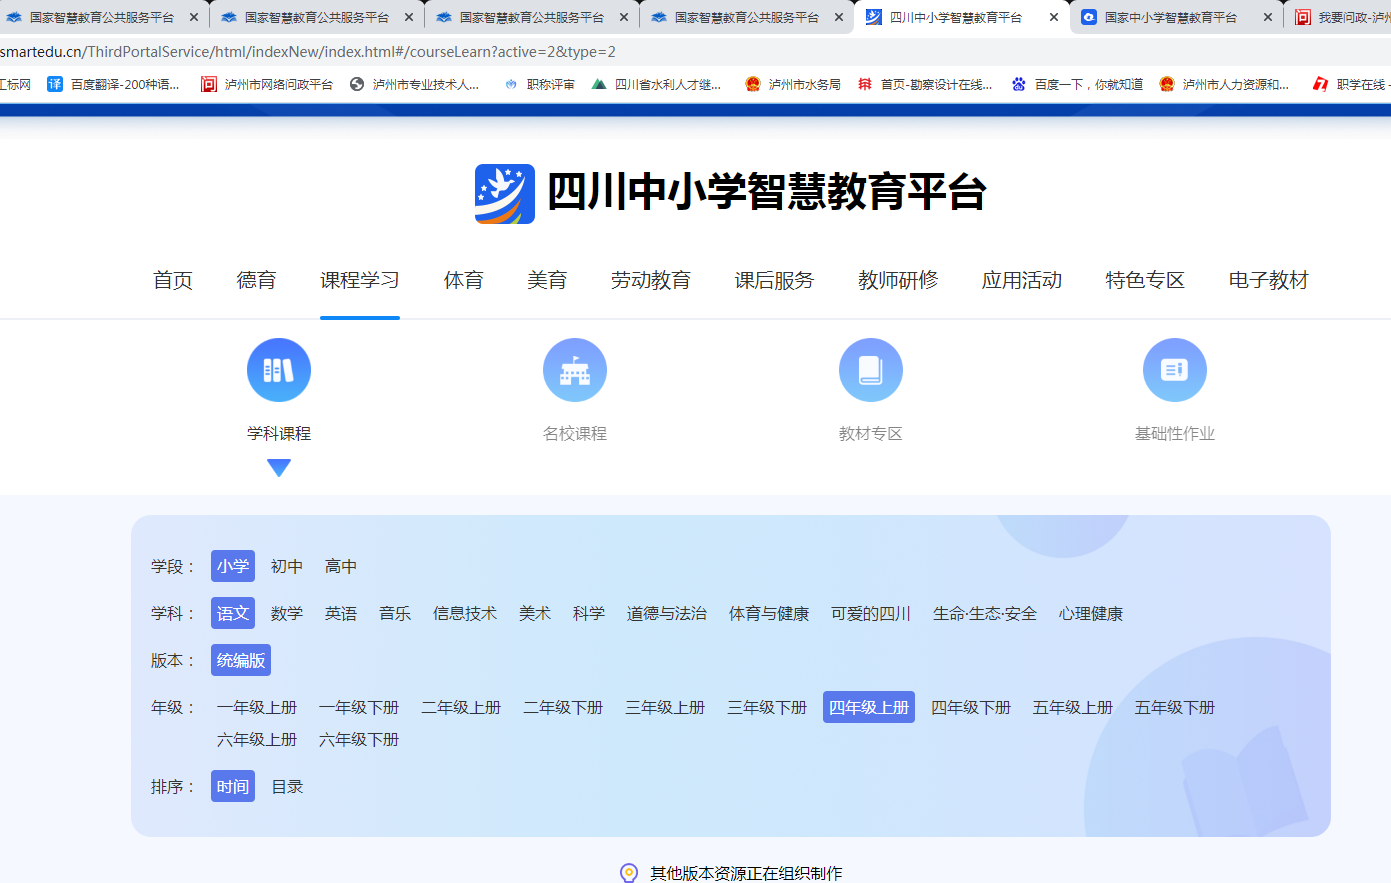Collapse the blue triangle under 学科课程
The width and height of the screenshot is (1391, 883).
[279, 467]
